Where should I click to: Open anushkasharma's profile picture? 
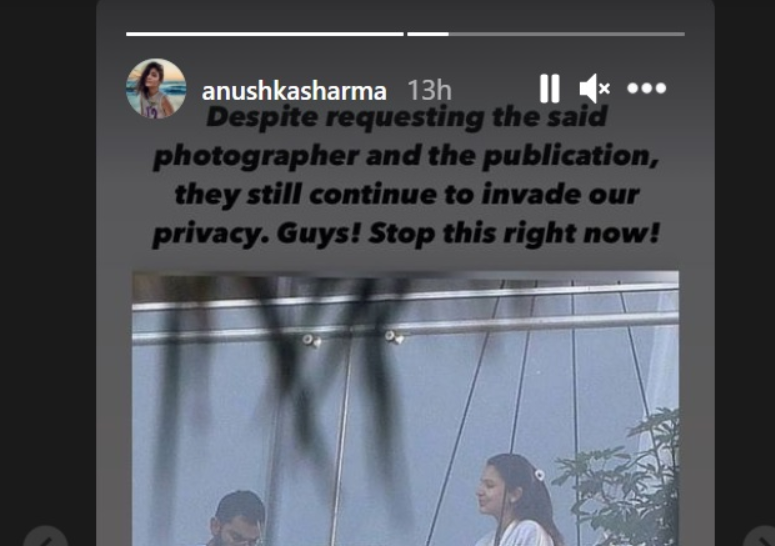click(x=156, y=88)
